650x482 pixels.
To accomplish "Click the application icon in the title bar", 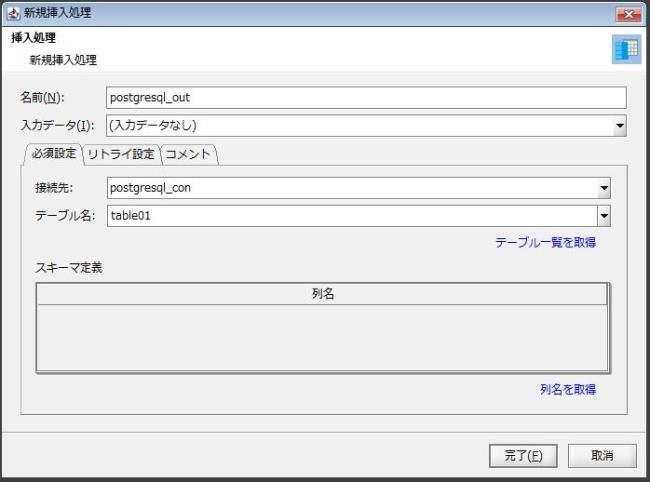I will (12, 13).
